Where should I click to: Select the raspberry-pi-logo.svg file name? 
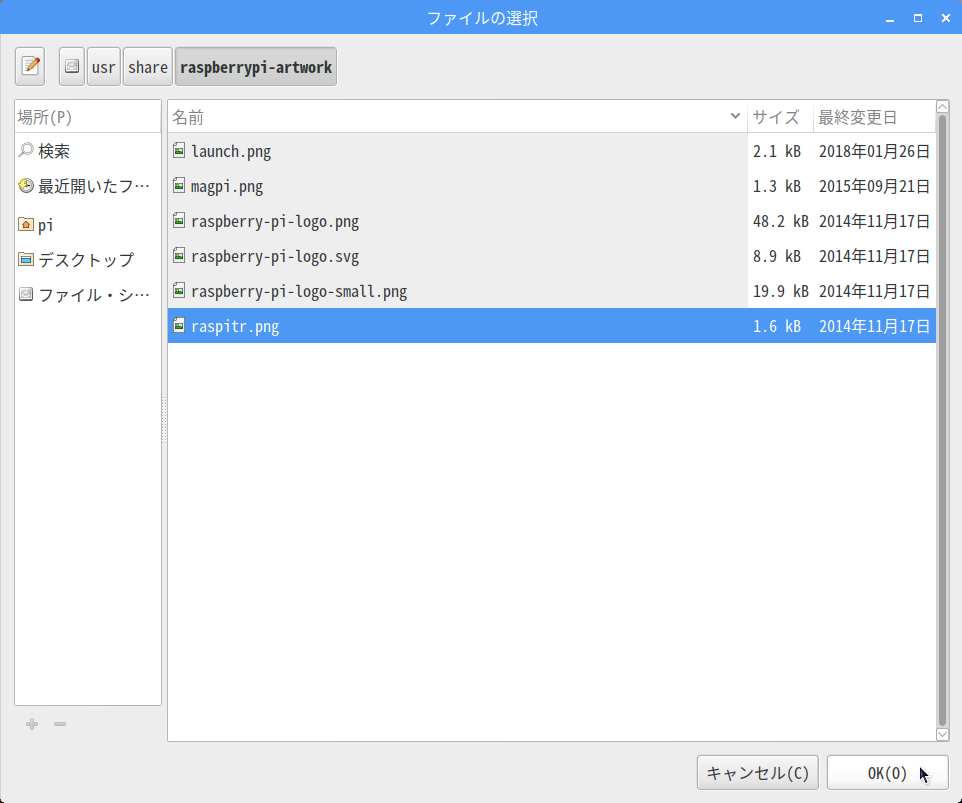click(275, 256)
